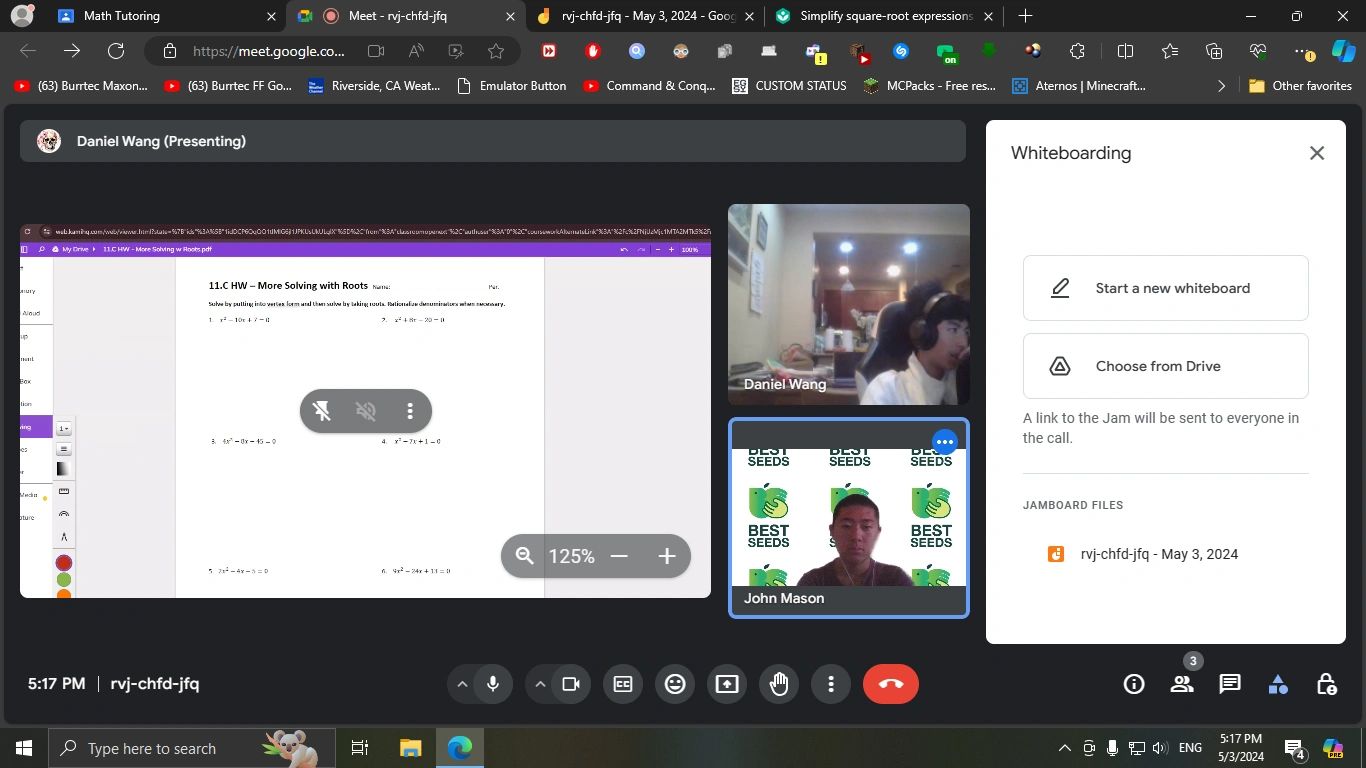Open meeting details info icon

(1134, 684)
